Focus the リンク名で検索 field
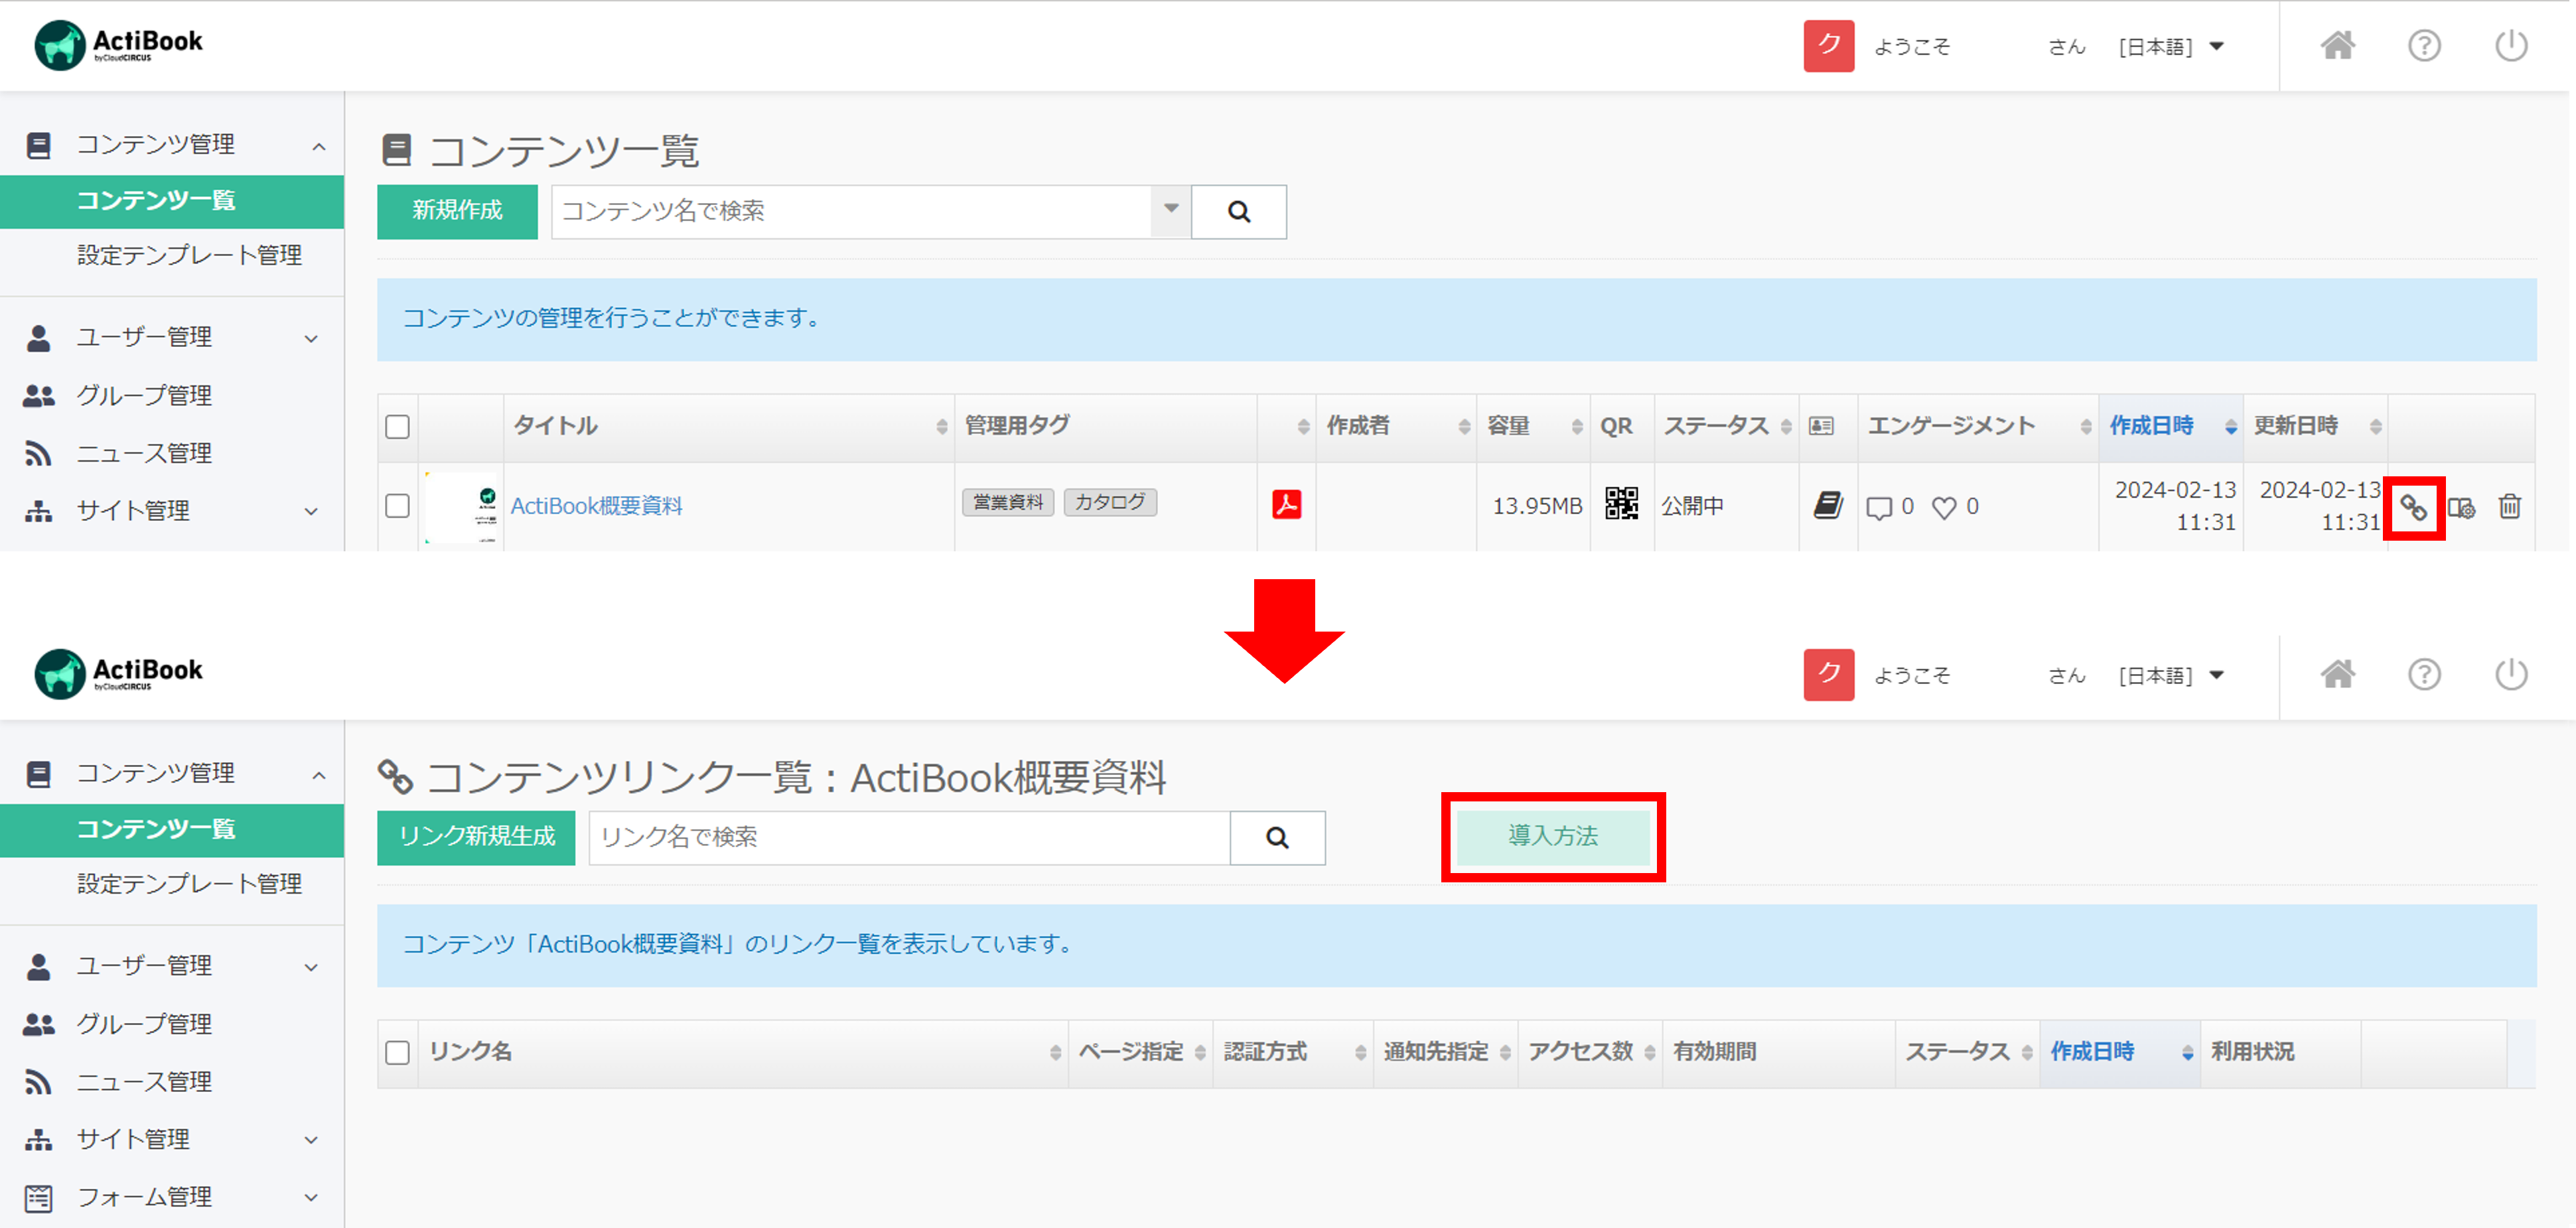The image size is (2576, 1228). [909, 838]
